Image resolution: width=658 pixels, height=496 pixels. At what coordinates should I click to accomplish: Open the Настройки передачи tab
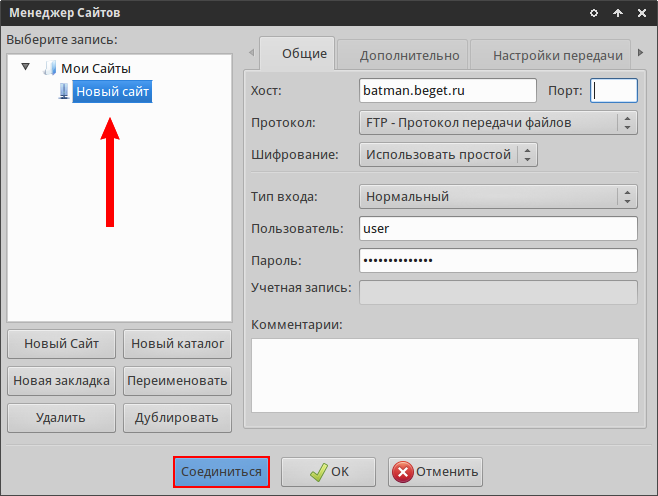coord(551,55)
